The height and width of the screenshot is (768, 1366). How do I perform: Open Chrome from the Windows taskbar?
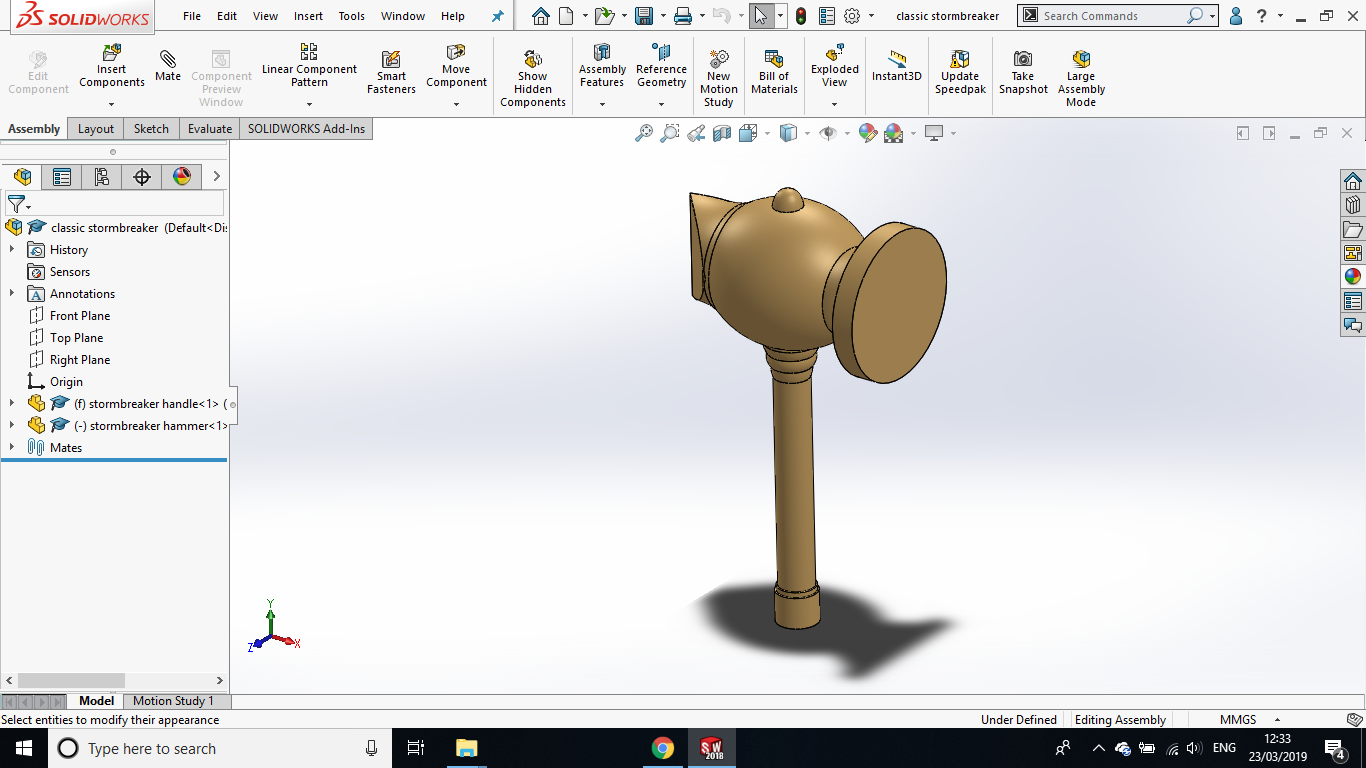pyautogui.click(x=662, y=748)
